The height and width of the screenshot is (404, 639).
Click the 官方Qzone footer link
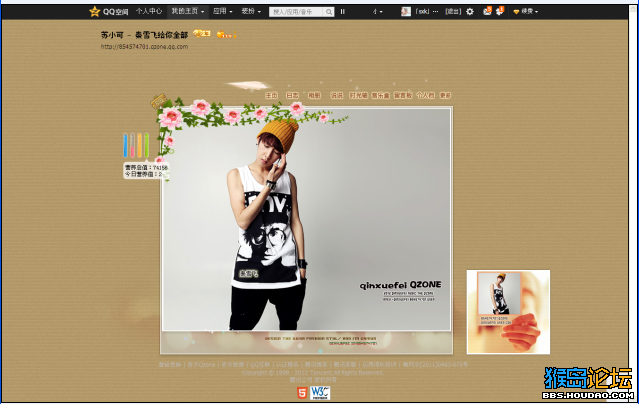pyautogui.click(x=201, y=364)
